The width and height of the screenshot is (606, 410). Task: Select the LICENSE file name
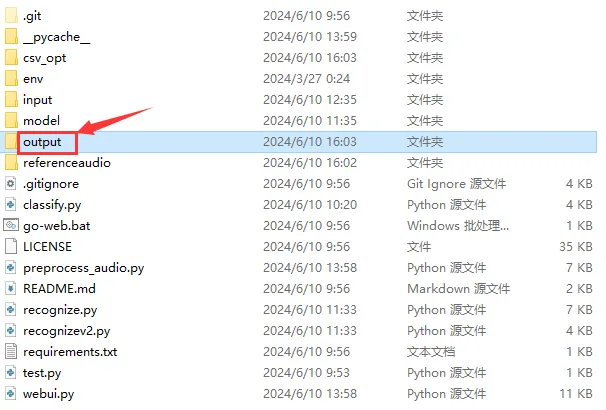[x=47, y=247]
